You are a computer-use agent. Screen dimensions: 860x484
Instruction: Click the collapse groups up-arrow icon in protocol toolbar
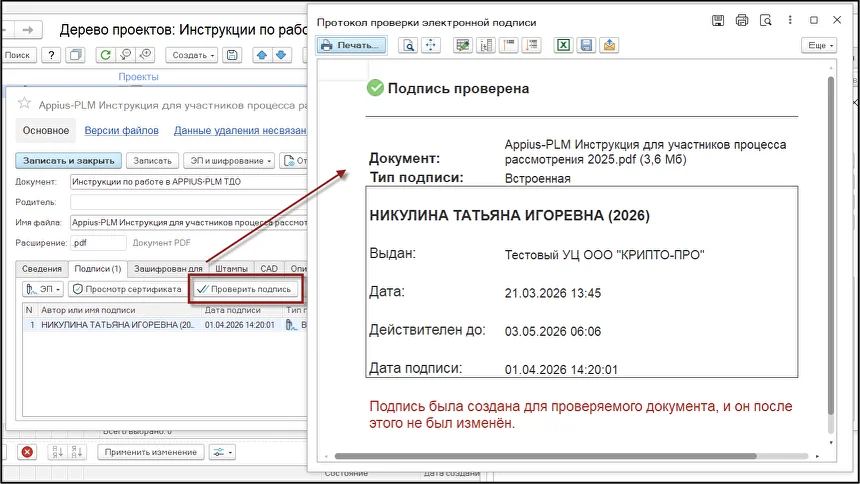click(509, 45)
